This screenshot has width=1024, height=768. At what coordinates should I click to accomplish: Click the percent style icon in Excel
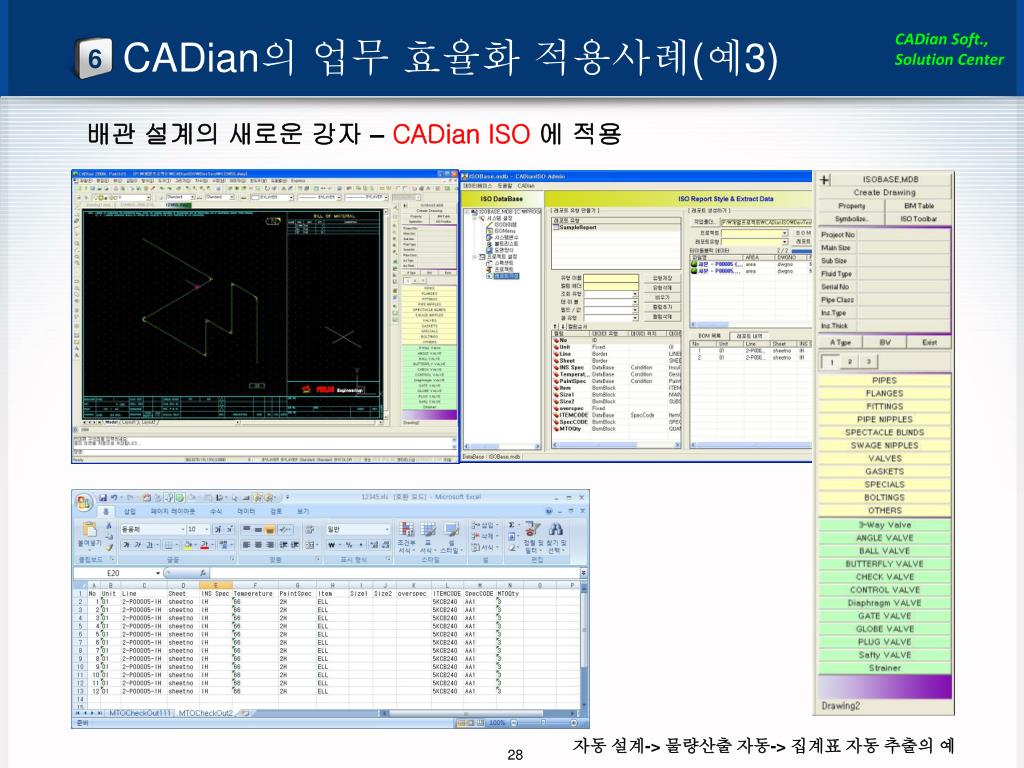tap(349, 545)
